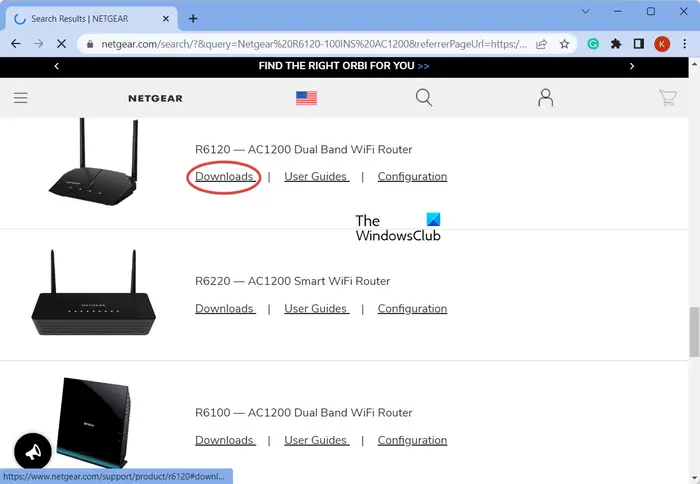Screen dimensions: 700x484
Task: Stop page loading with the X button
Action: pyautogui.click(x=62, y=44)
